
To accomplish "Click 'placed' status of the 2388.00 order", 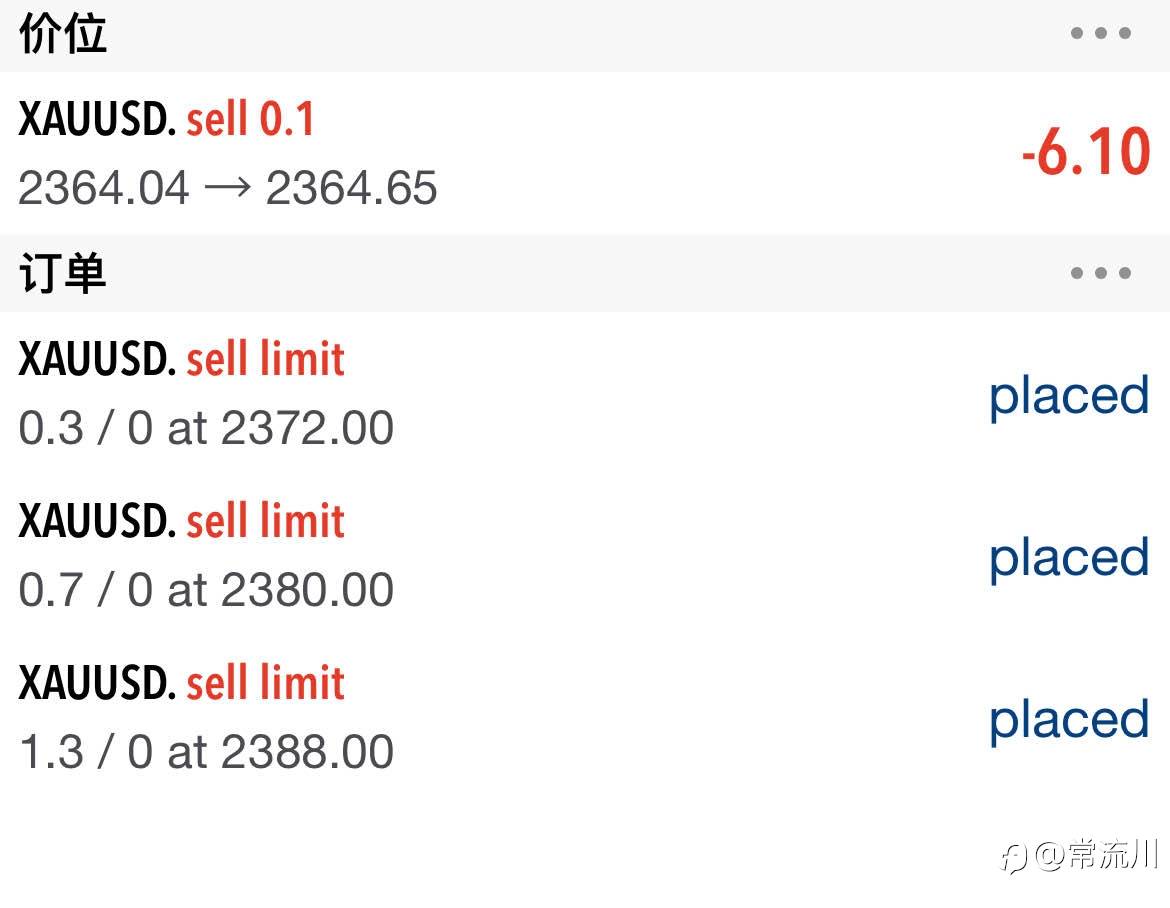I will tap(1069, 720).
